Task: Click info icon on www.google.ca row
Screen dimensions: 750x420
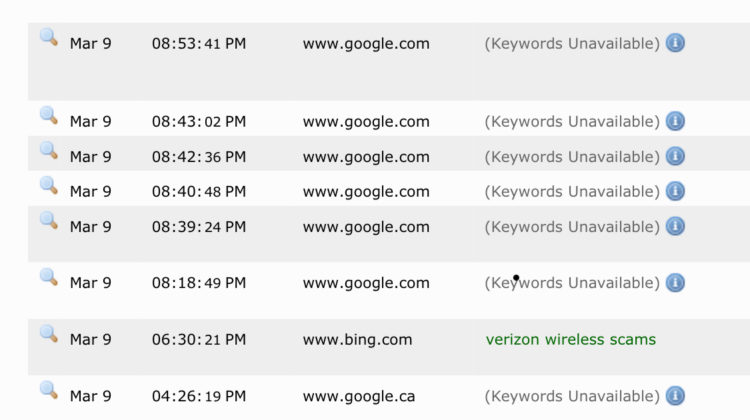Action: (x=675, y=396)
